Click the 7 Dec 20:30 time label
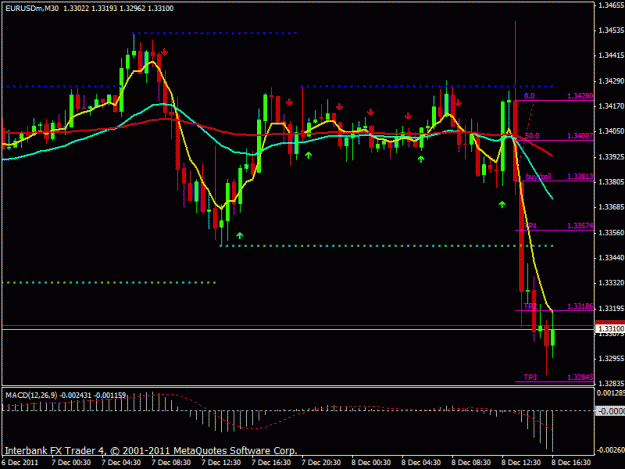Screen dimensions: 625x469 321,463
